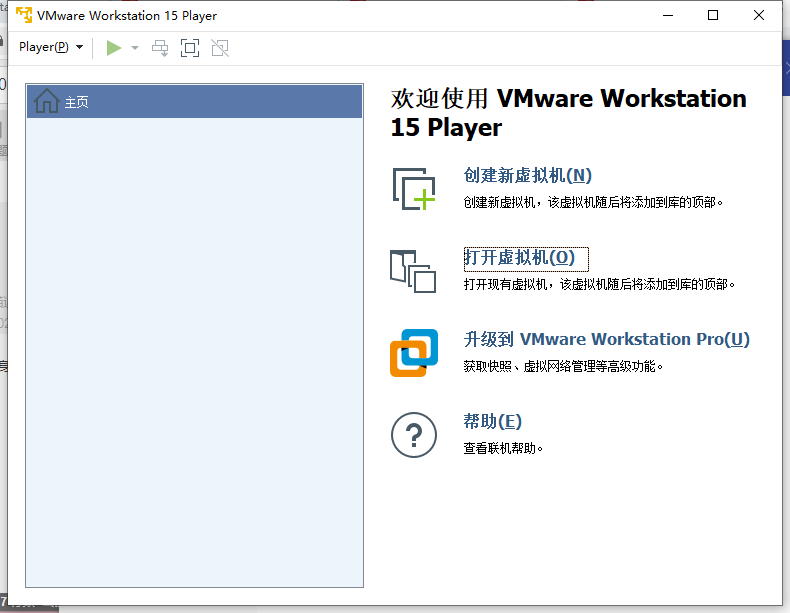Click the question mark help icon
Viewport: 790px width, 613px height.
pyautogui.click(x=414, y=435)
